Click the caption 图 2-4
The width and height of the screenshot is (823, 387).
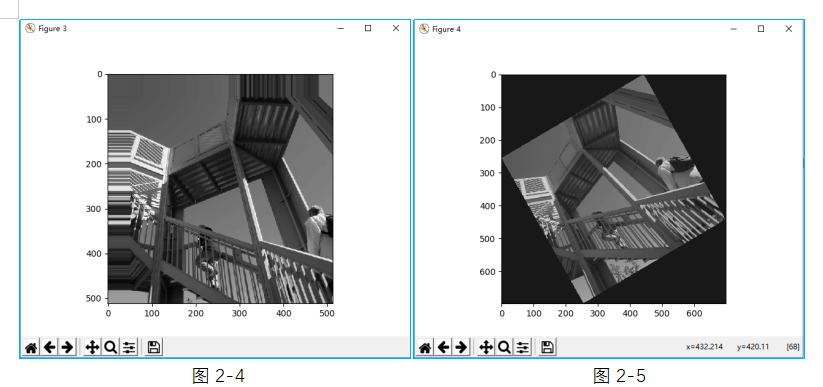pos(219,375)
